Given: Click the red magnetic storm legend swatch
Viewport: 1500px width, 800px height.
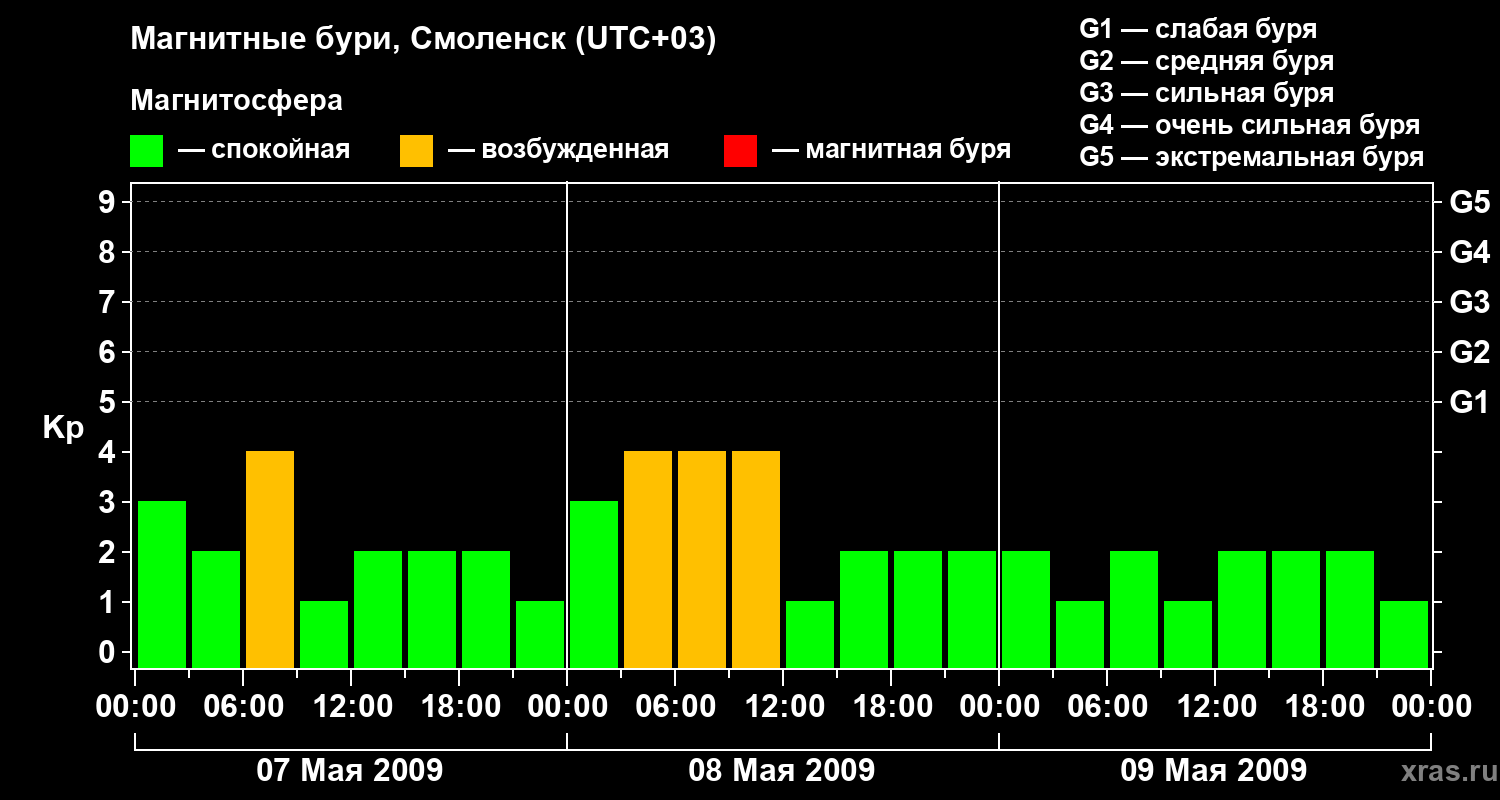Looking at the screenshot, I should coord(740,151).
